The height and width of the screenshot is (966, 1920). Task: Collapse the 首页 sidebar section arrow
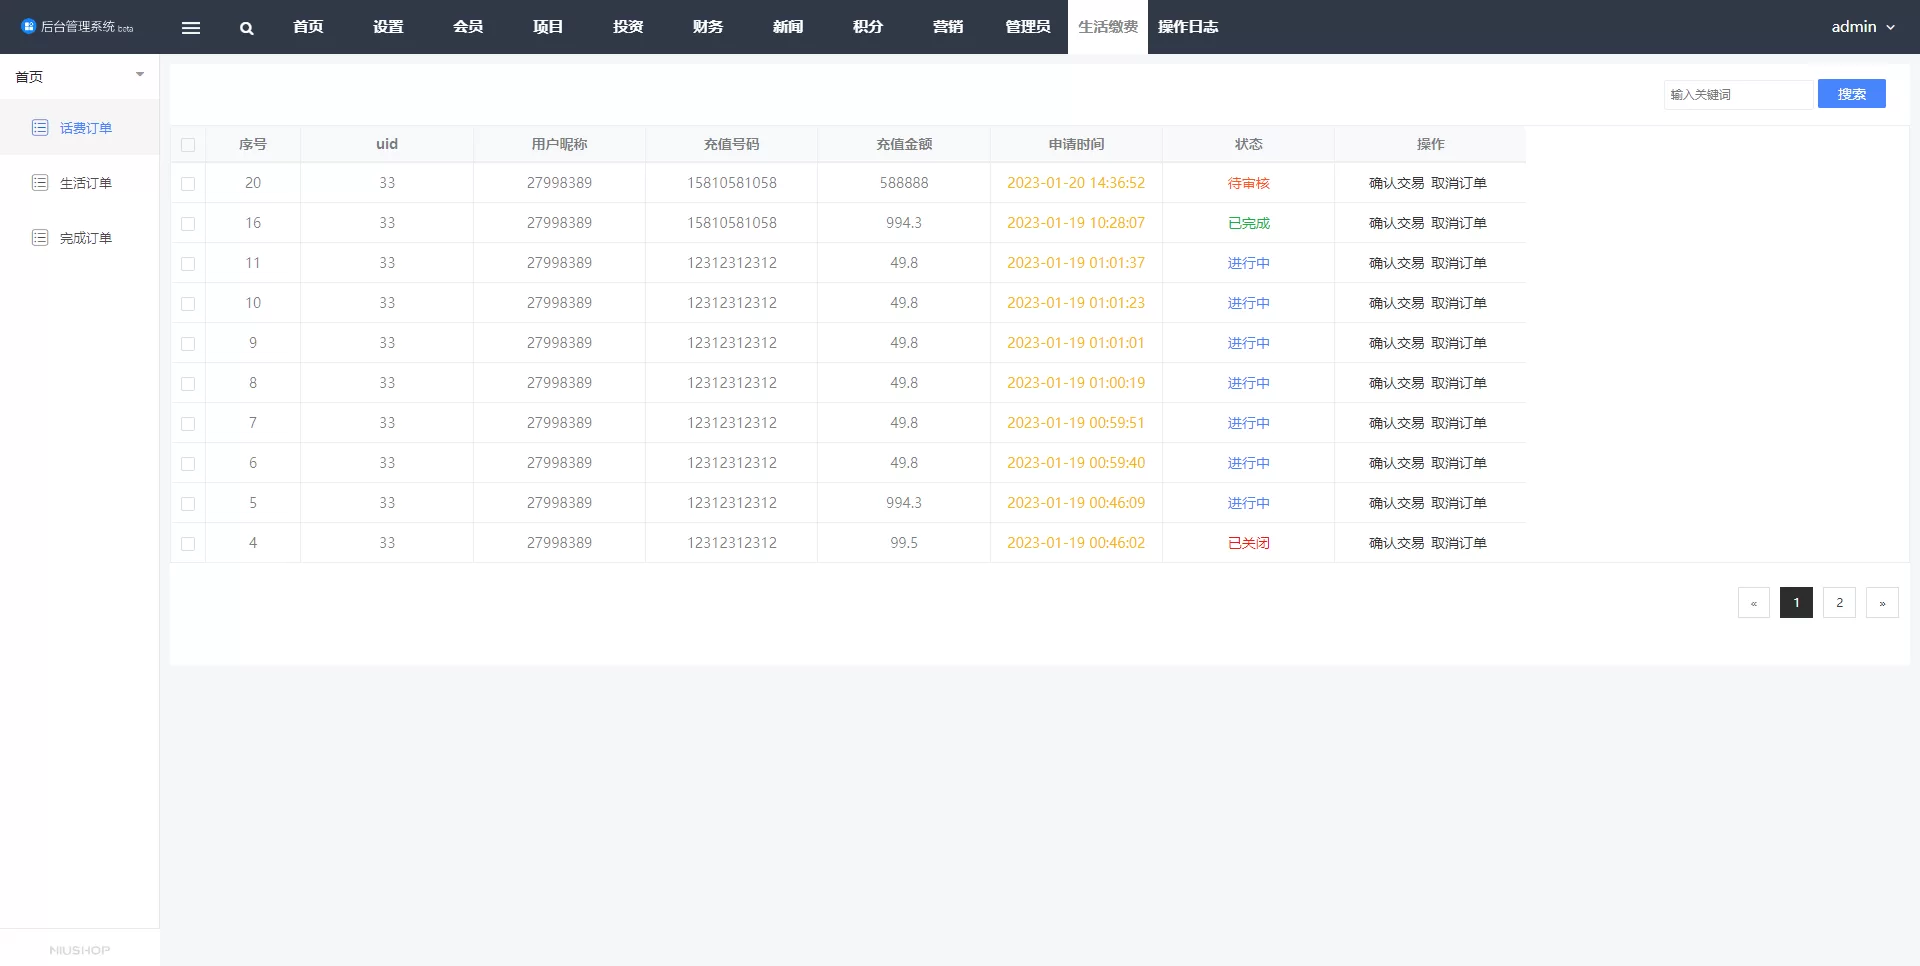(x=140, y=75)
